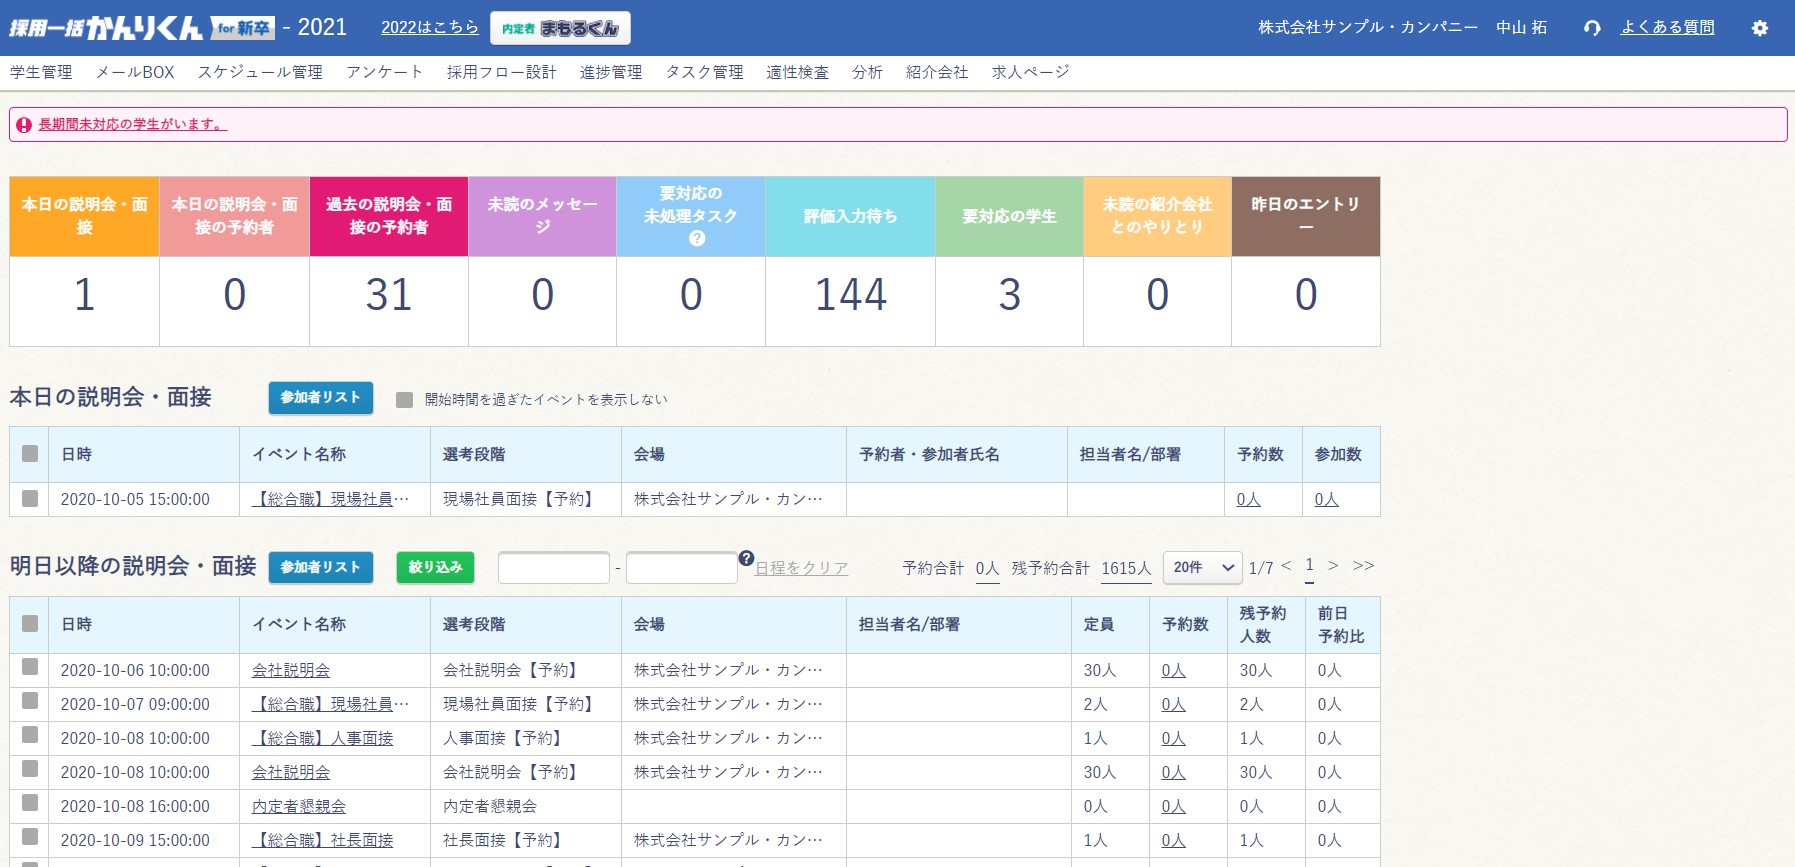Select 過去の説明会・面接の予約者 card
Viewport: 1795px width, 867px height.
(x=389, y=261)
